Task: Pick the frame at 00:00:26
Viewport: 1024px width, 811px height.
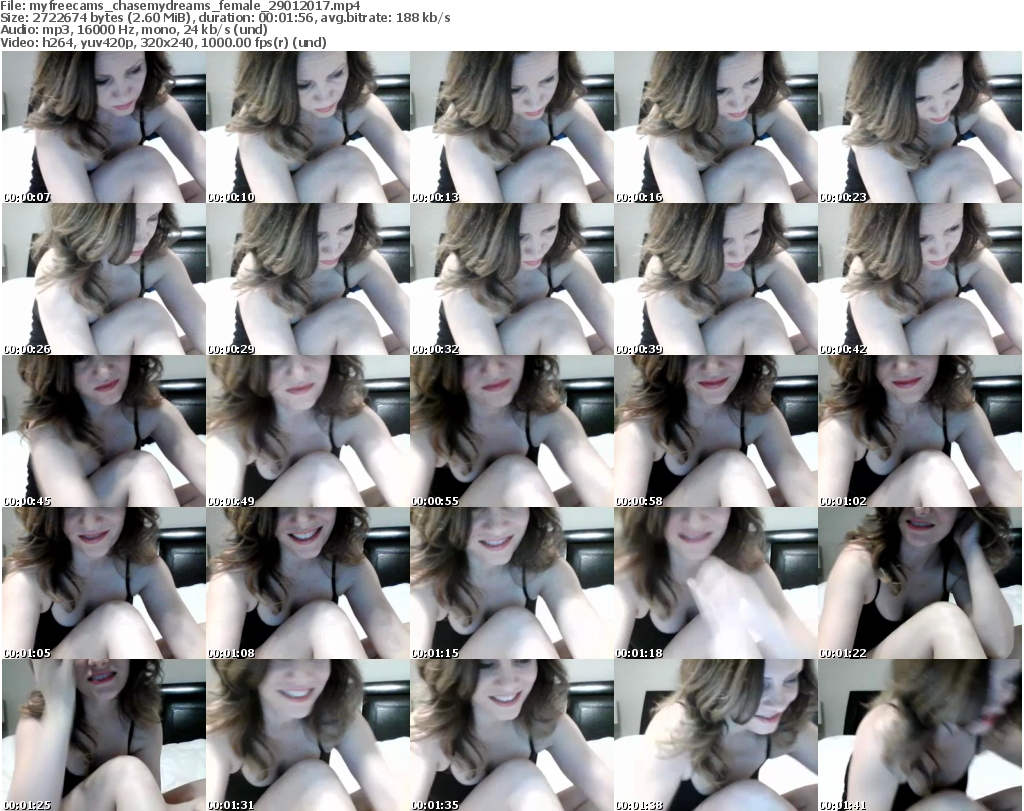Action: click(x=104, y=279)
